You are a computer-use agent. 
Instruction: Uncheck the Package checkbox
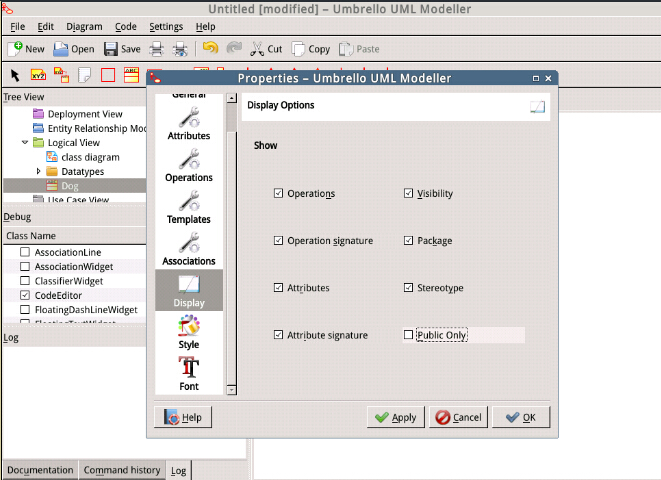[408, 241]
